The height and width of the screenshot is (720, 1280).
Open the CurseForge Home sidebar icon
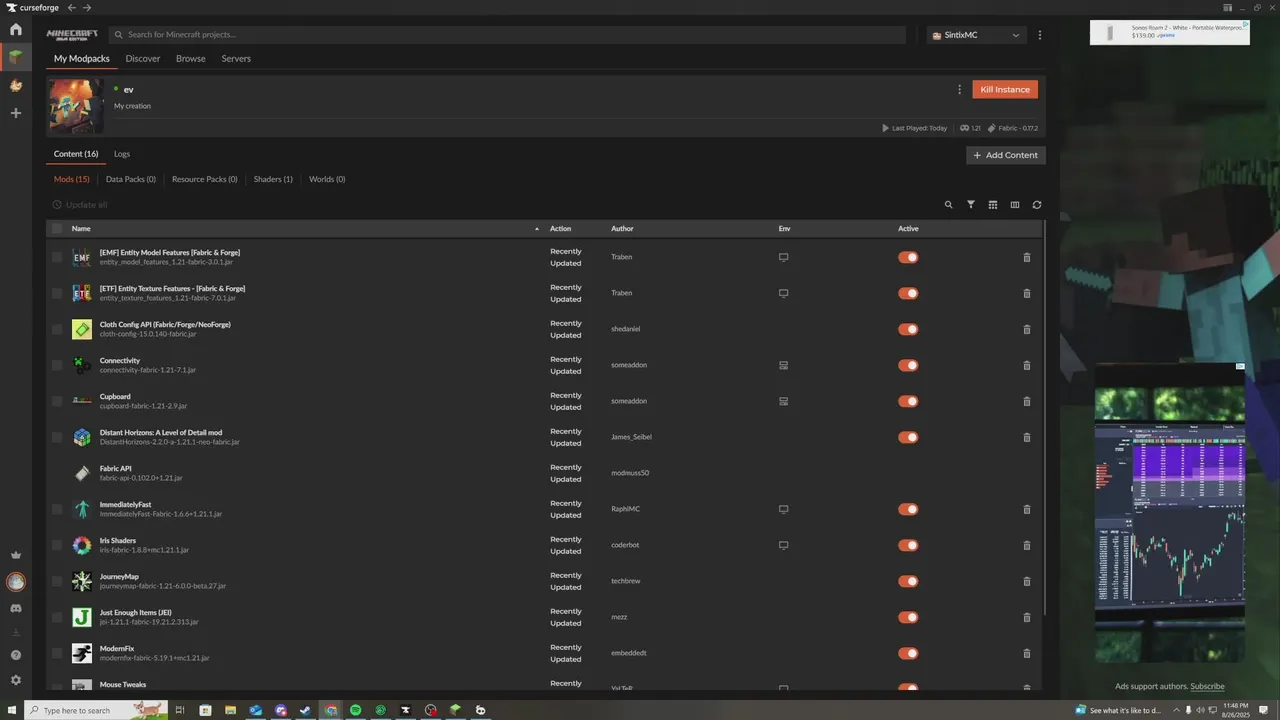(16, 29)
